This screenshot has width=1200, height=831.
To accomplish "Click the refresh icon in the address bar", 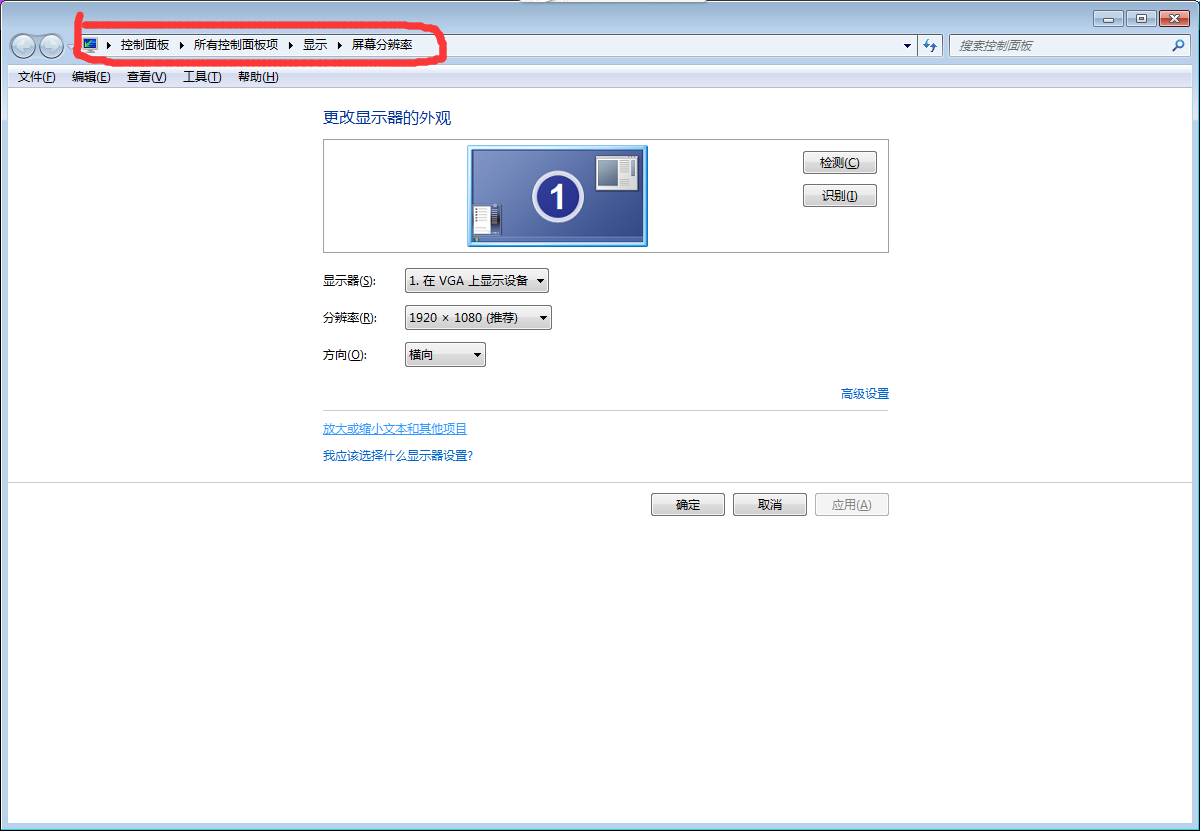I will click(930, 45).
